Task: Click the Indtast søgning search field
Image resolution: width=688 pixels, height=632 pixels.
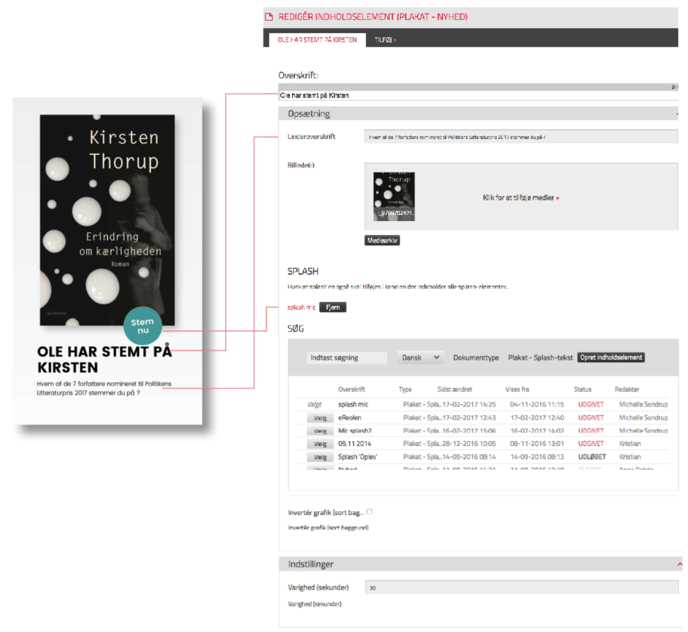Action: [347, 358]
